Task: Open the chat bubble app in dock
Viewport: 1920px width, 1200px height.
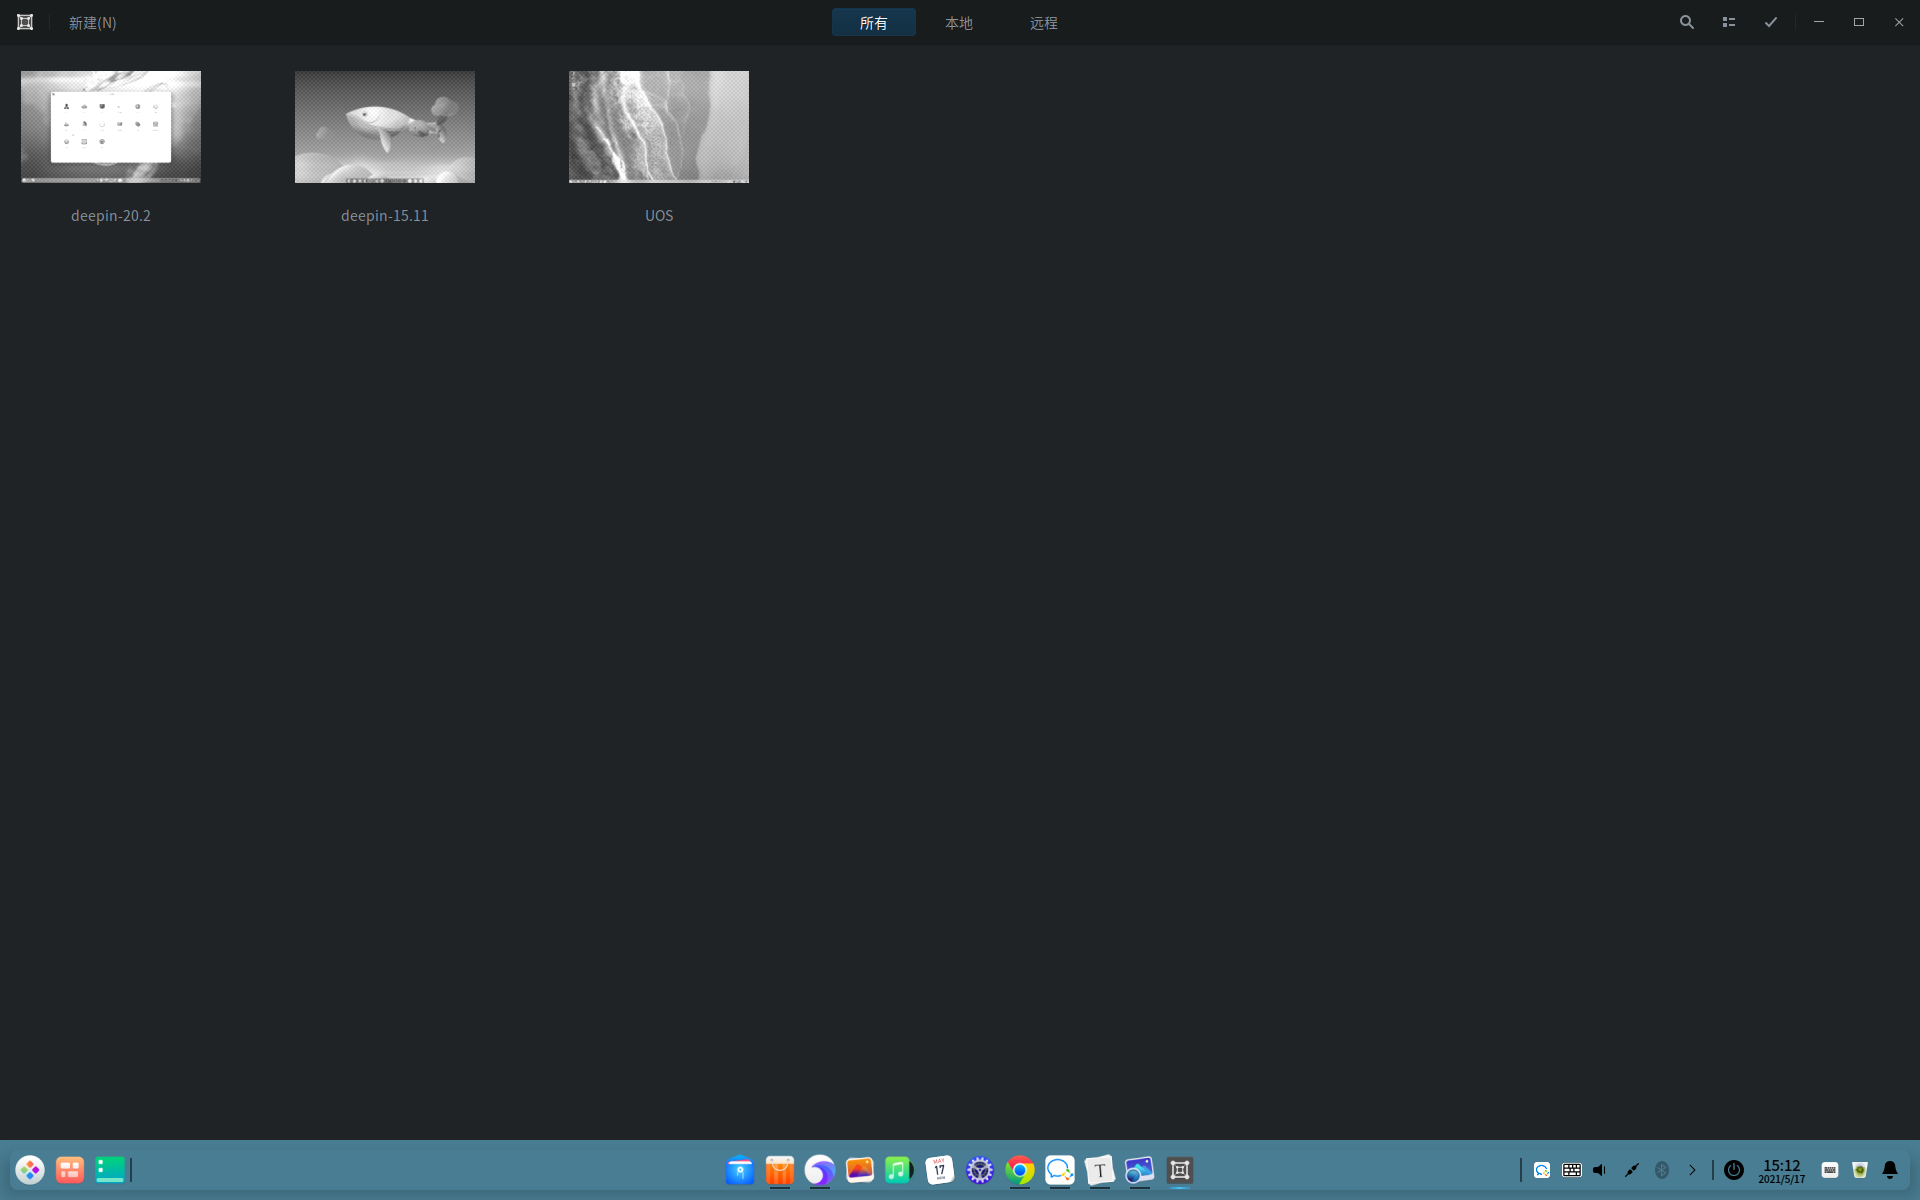Action: tap(1060, 1169)
